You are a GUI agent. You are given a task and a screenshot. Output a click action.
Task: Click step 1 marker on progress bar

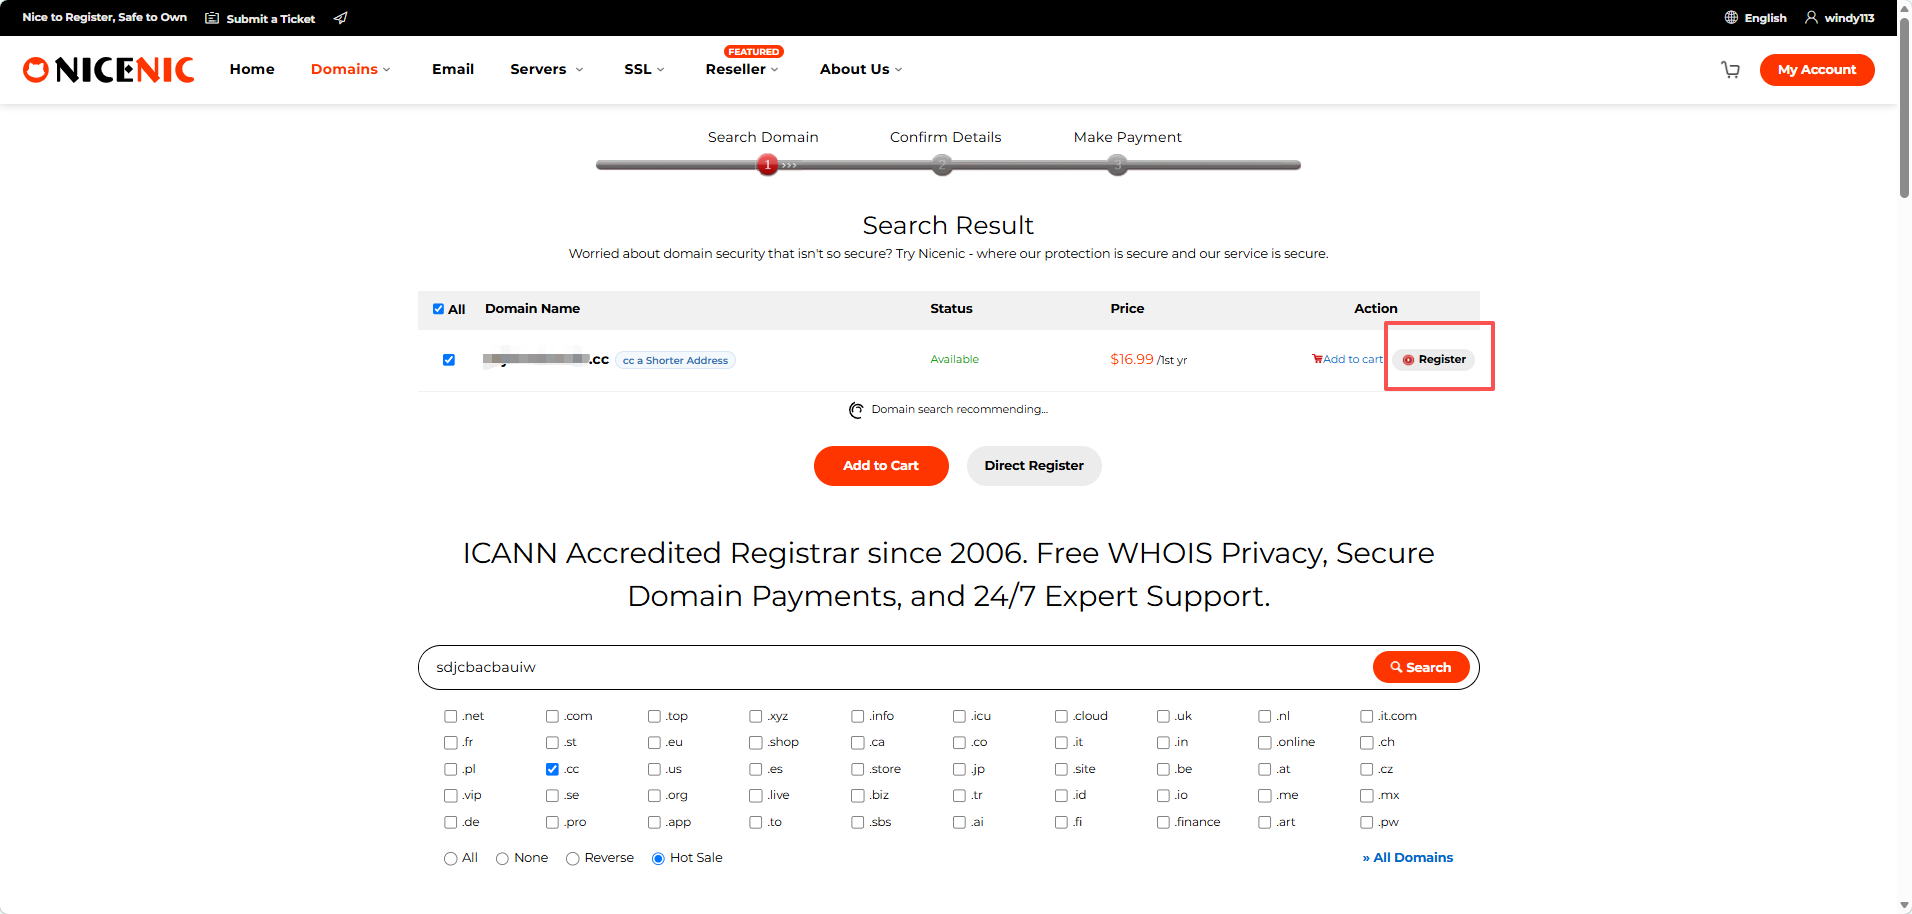coord(768,165)
